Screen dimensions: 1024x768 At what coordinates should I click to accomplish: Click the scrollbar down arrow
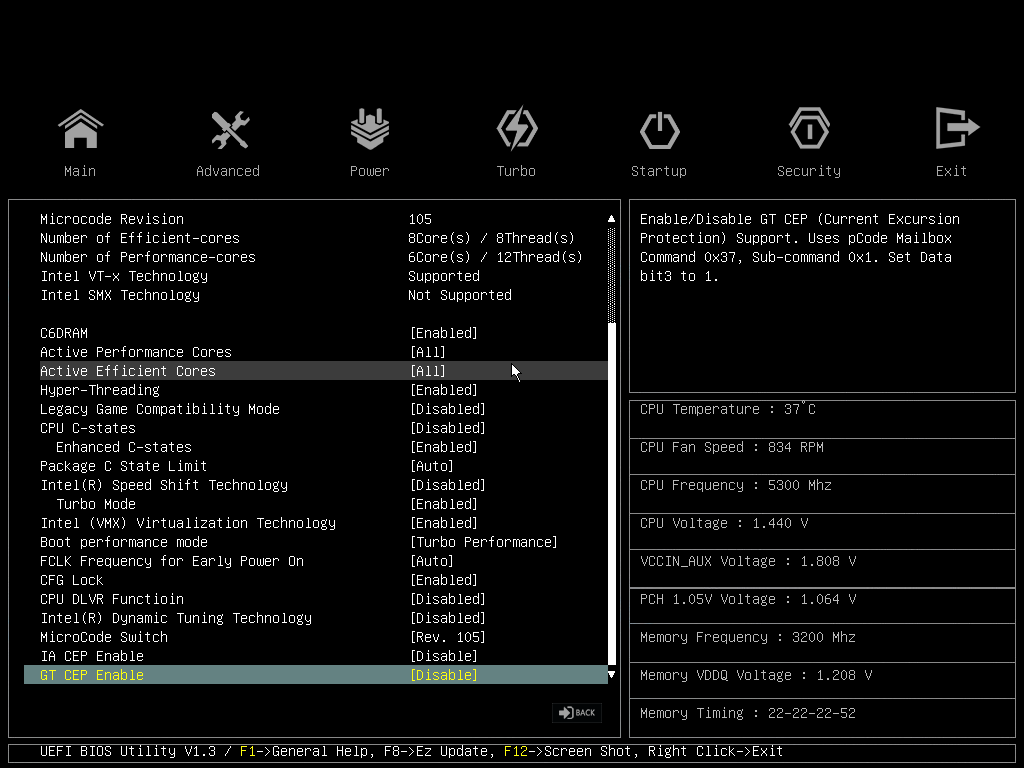point(612,675)
